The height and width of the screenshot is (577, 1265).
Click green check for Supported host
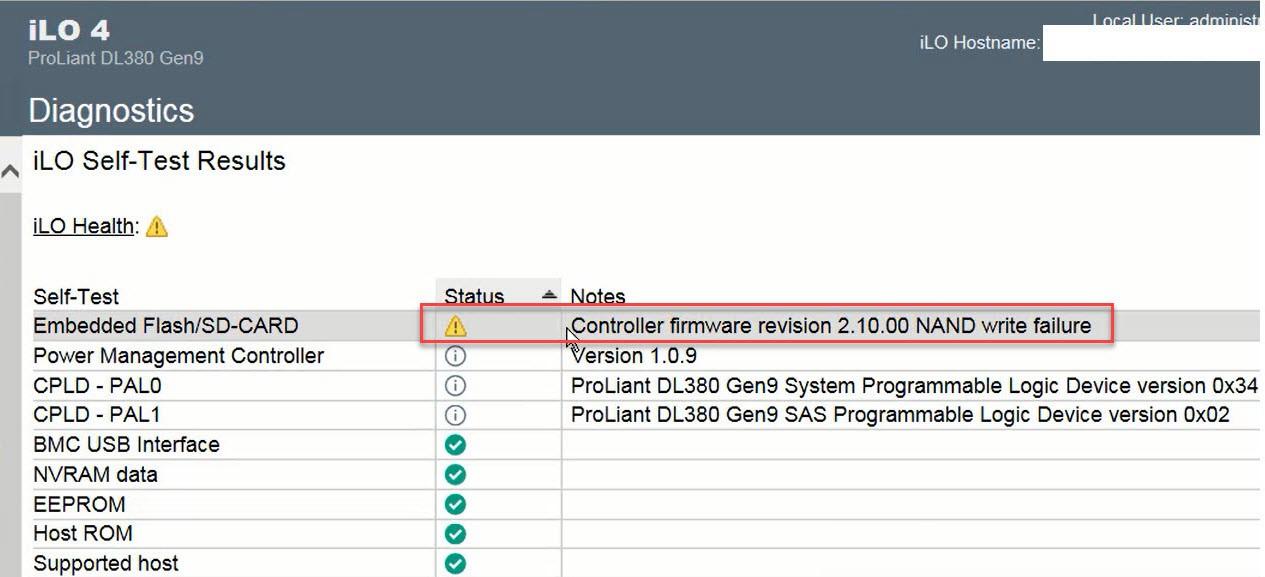(456, 564)
